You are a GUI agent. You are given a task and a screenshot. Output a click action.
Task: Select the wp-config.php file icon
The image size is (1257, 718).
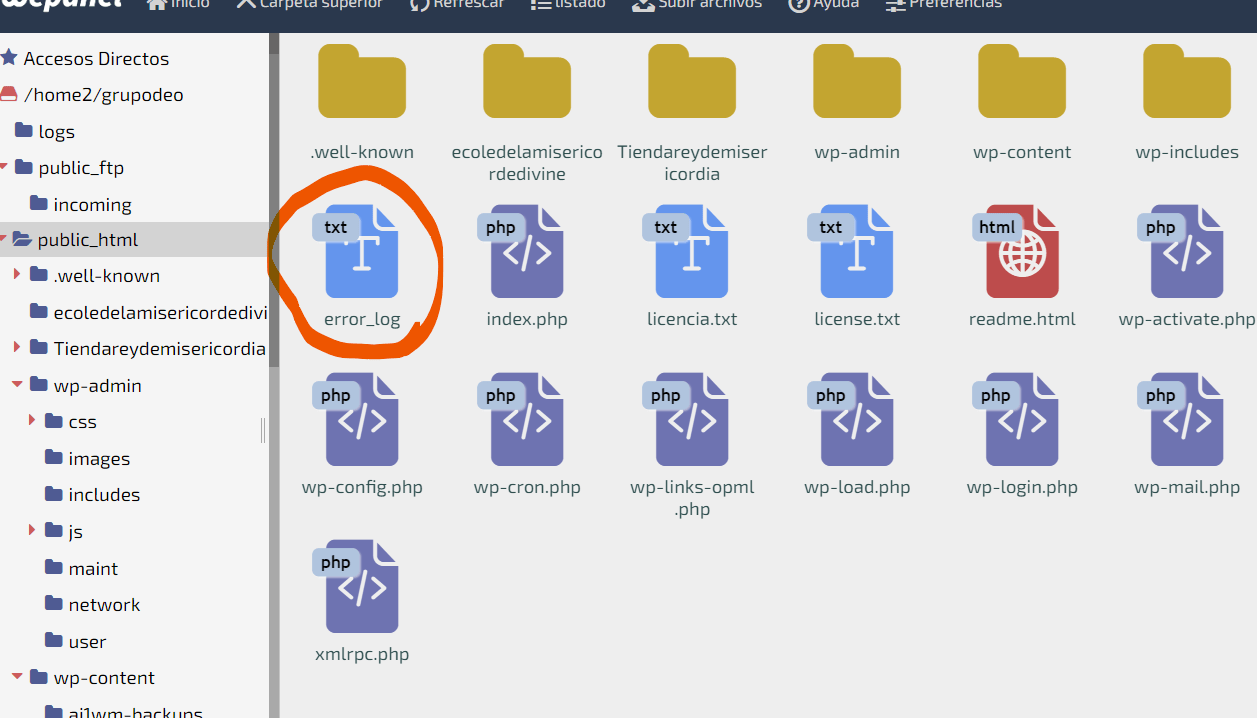pos(356,420)
